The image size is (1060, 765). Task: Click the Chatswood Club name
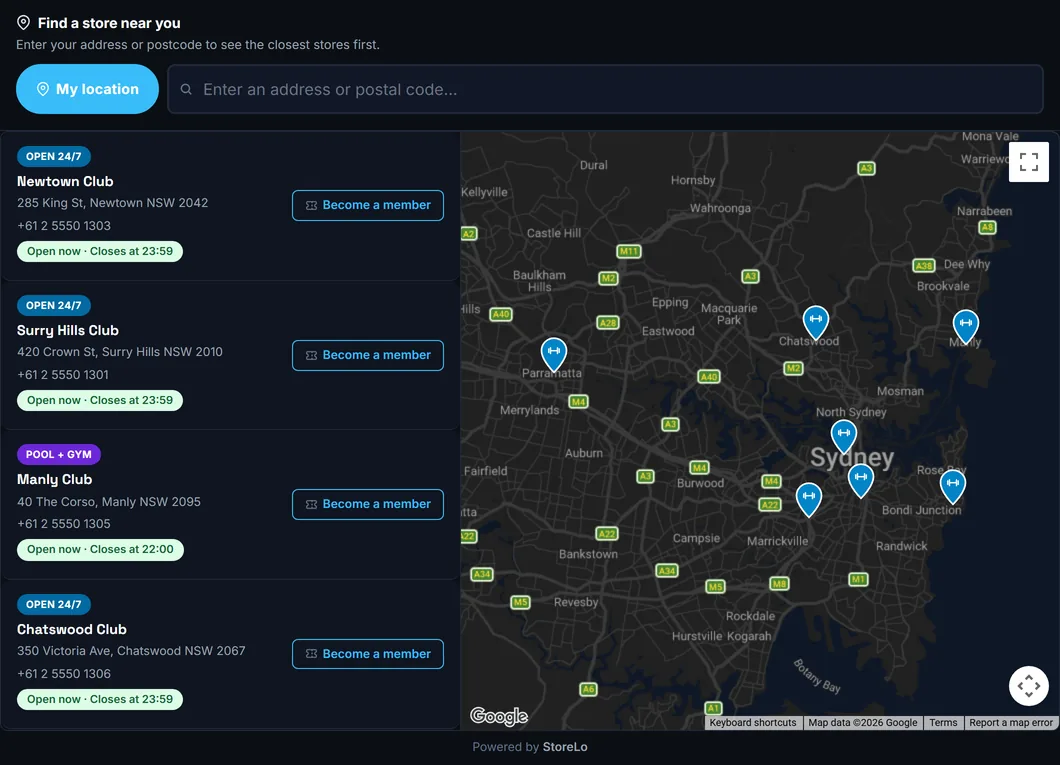pos(72,629)
